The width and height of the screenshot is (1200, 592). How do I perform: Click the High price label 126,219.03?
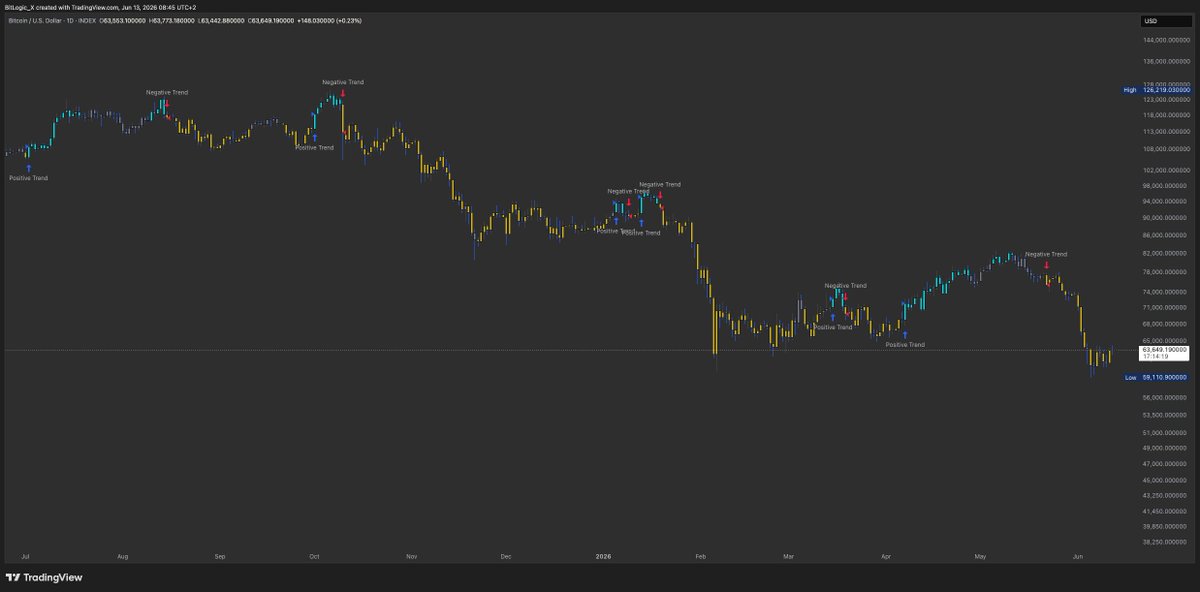coord(1157,90)
